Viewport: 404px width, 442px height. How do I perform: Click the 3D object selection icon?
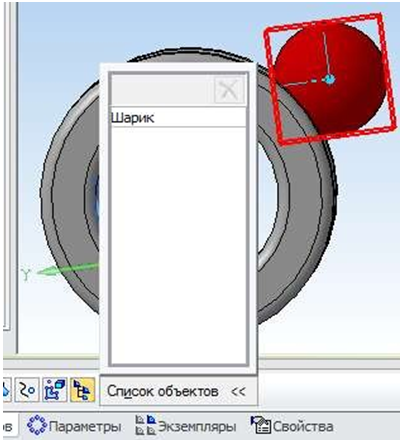[55, 389]
